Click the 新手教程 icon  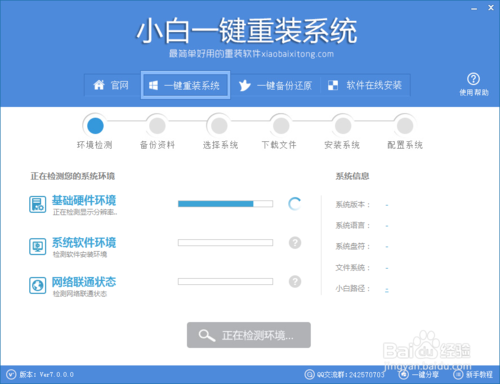458,375
